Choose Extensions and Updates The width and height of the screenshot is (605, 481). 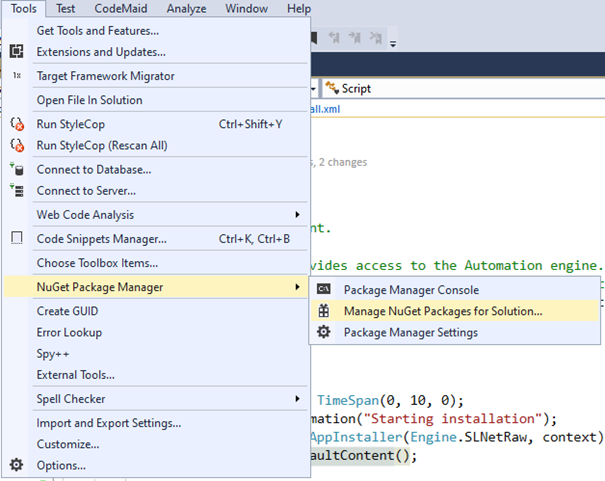(x=156, y=52)
